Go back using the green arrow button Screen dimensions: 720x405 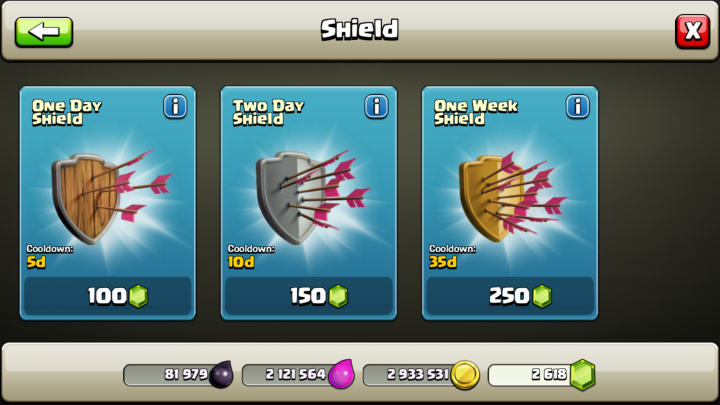44,32
